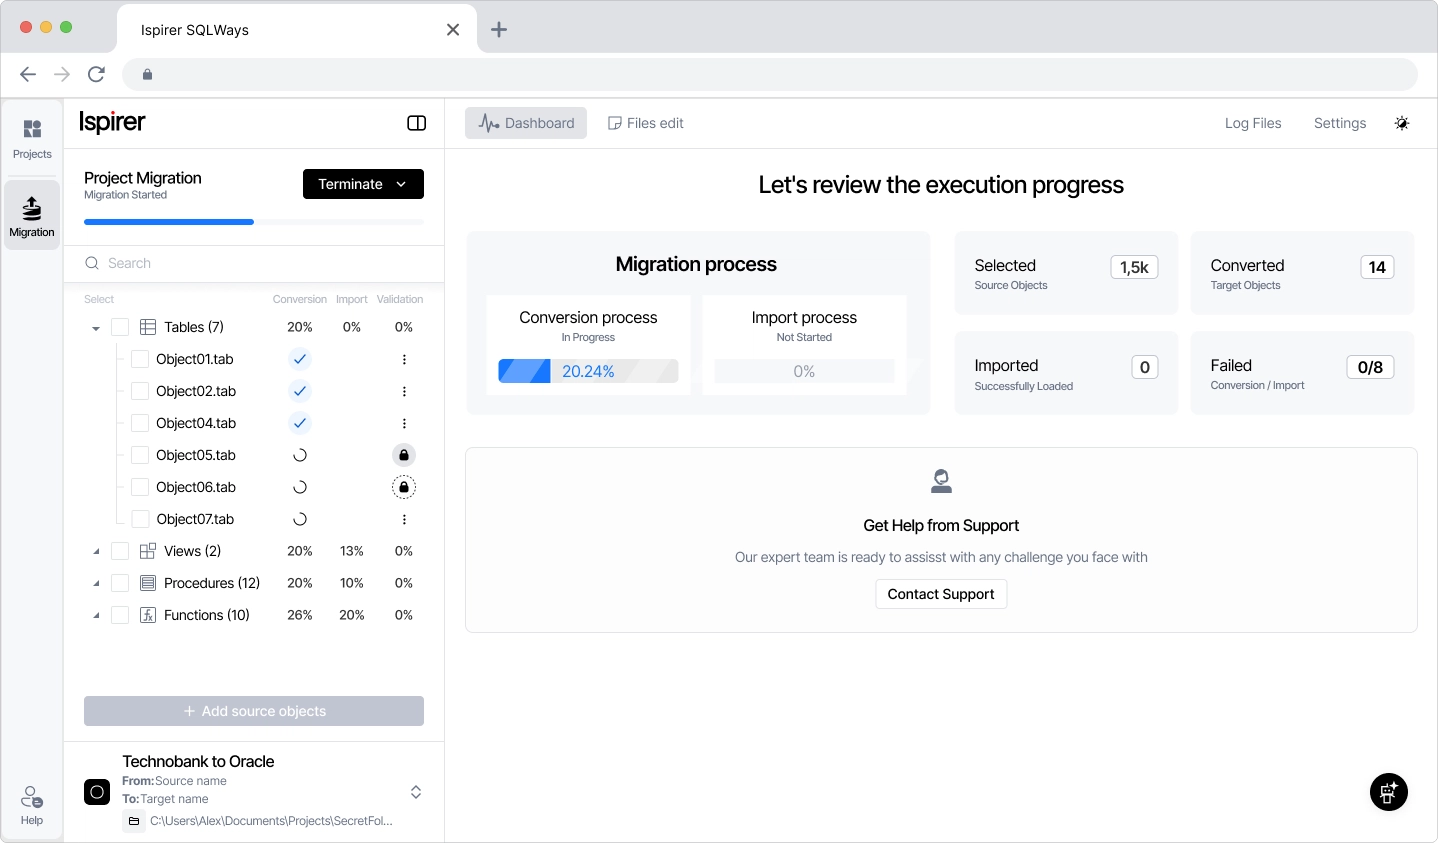Click the Contact Support button
Screen dimensions: 1438x843
[940, 594]
